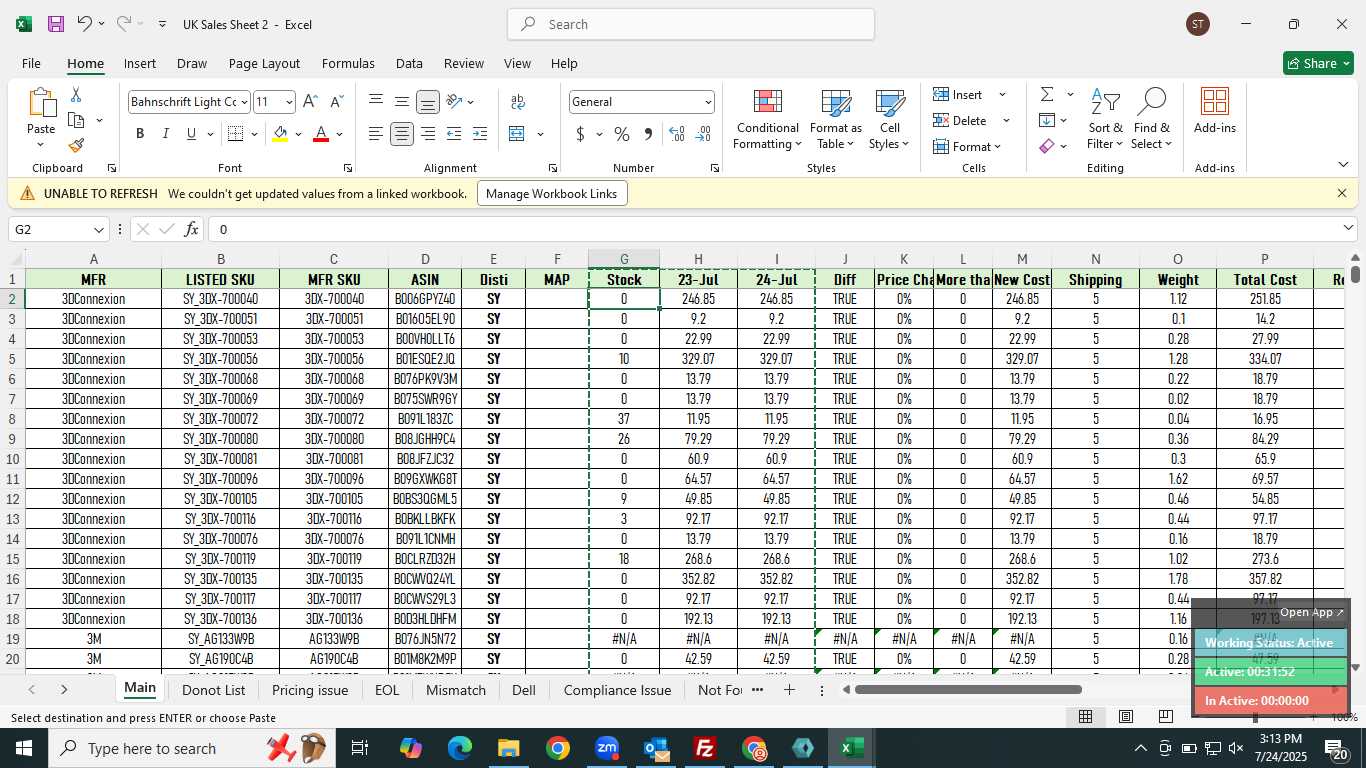The image size is (1366, 768).
Task: Open the Delete cells dropdown arrow
Action: (x=1006, y=121)
